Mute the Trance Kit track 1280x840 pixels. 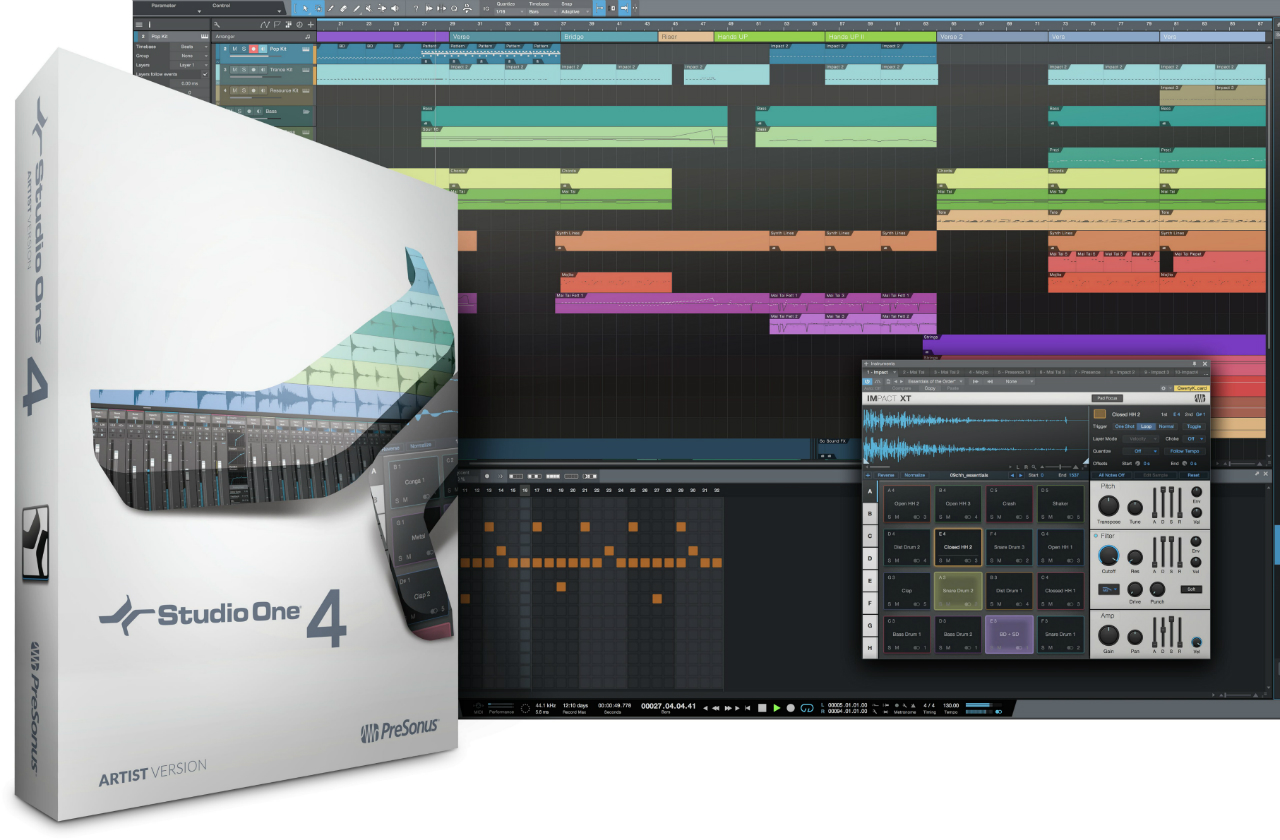click(x=235, y=70)
